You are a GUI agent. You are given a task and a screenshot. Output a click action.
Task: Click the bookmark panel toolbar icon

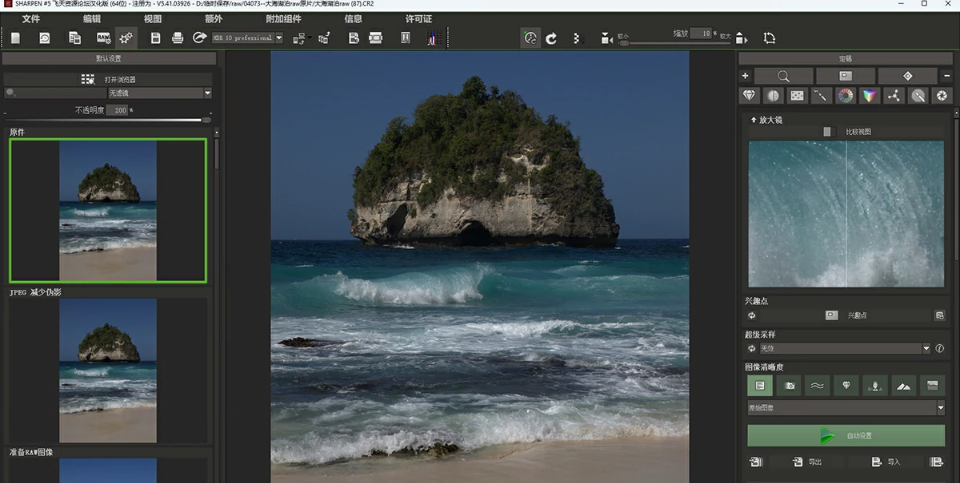pyautogui.click(x=405, y=38)
